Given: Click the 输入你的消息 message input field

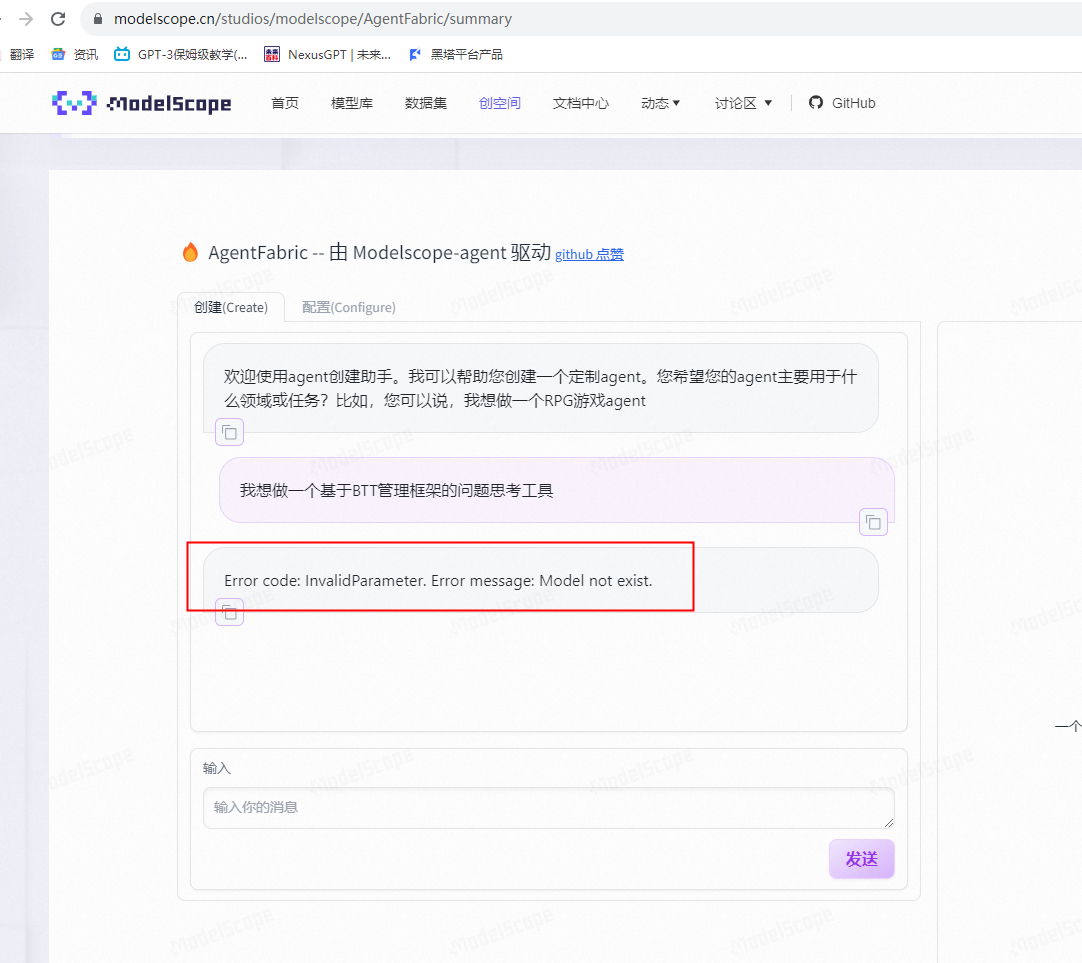Looking at the screenshot, I should pos(548,808).
